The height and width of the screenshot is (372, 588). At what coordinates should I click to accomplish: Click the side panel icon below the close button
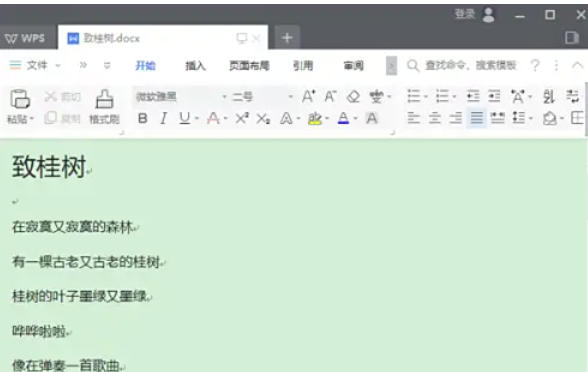point(572,38)
